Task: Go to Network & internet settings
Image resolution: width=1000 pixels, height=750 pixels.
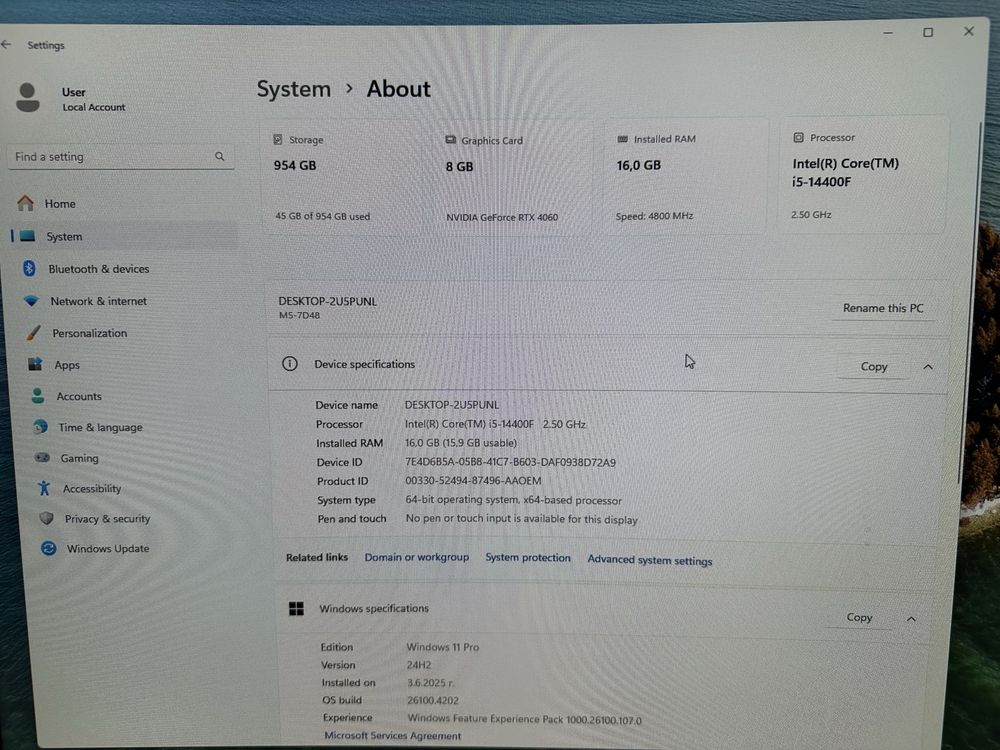Action: pyautogui.click(x=99, y=301)
